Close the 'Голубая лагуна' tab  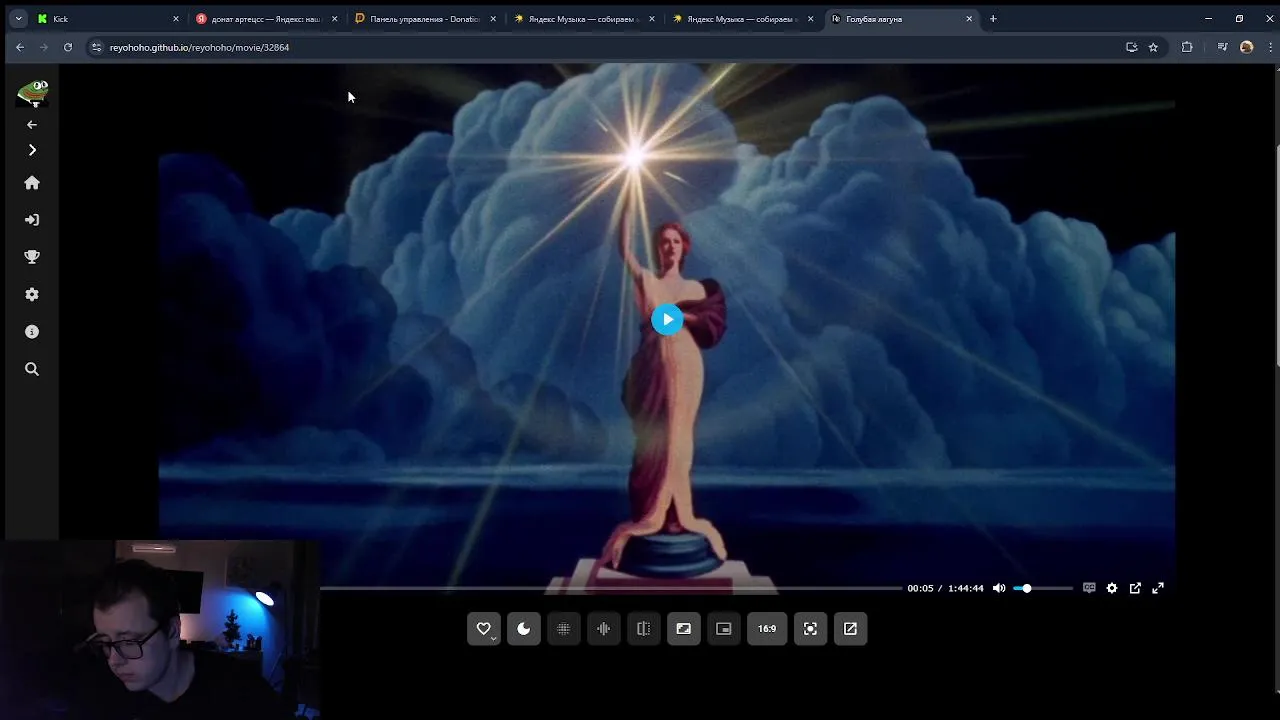(x=969, y=19)
